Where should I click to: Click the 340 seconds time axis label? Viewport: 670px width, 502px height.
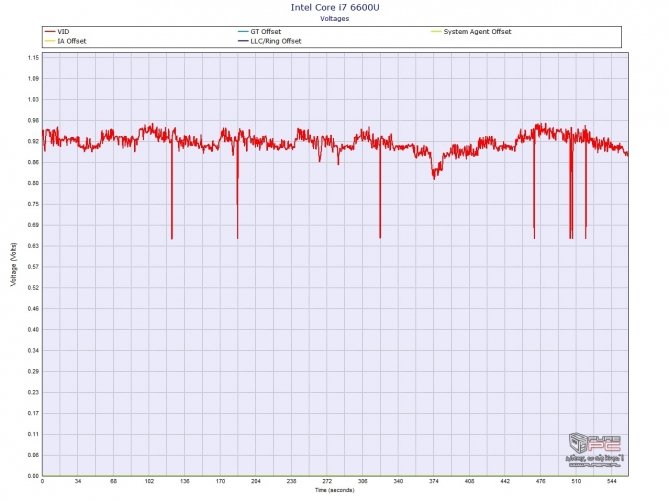pyautogui.click(x=398, y=481)
